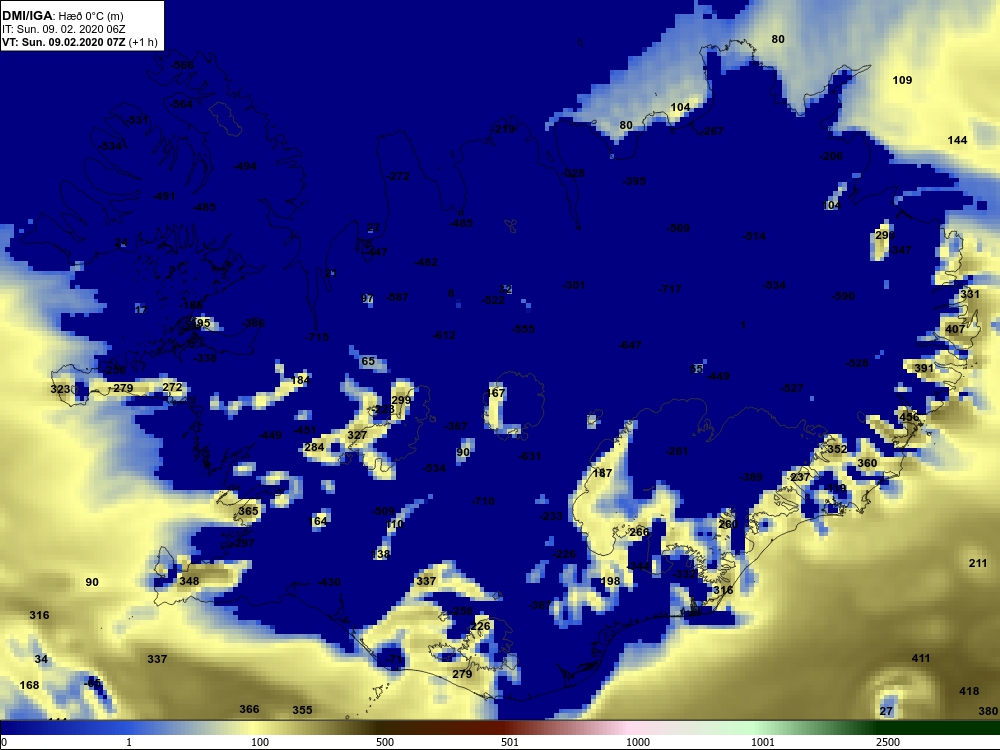Click the value 299 in the western interior
This screenshot has height=750, width=1000.
(401, 401)
